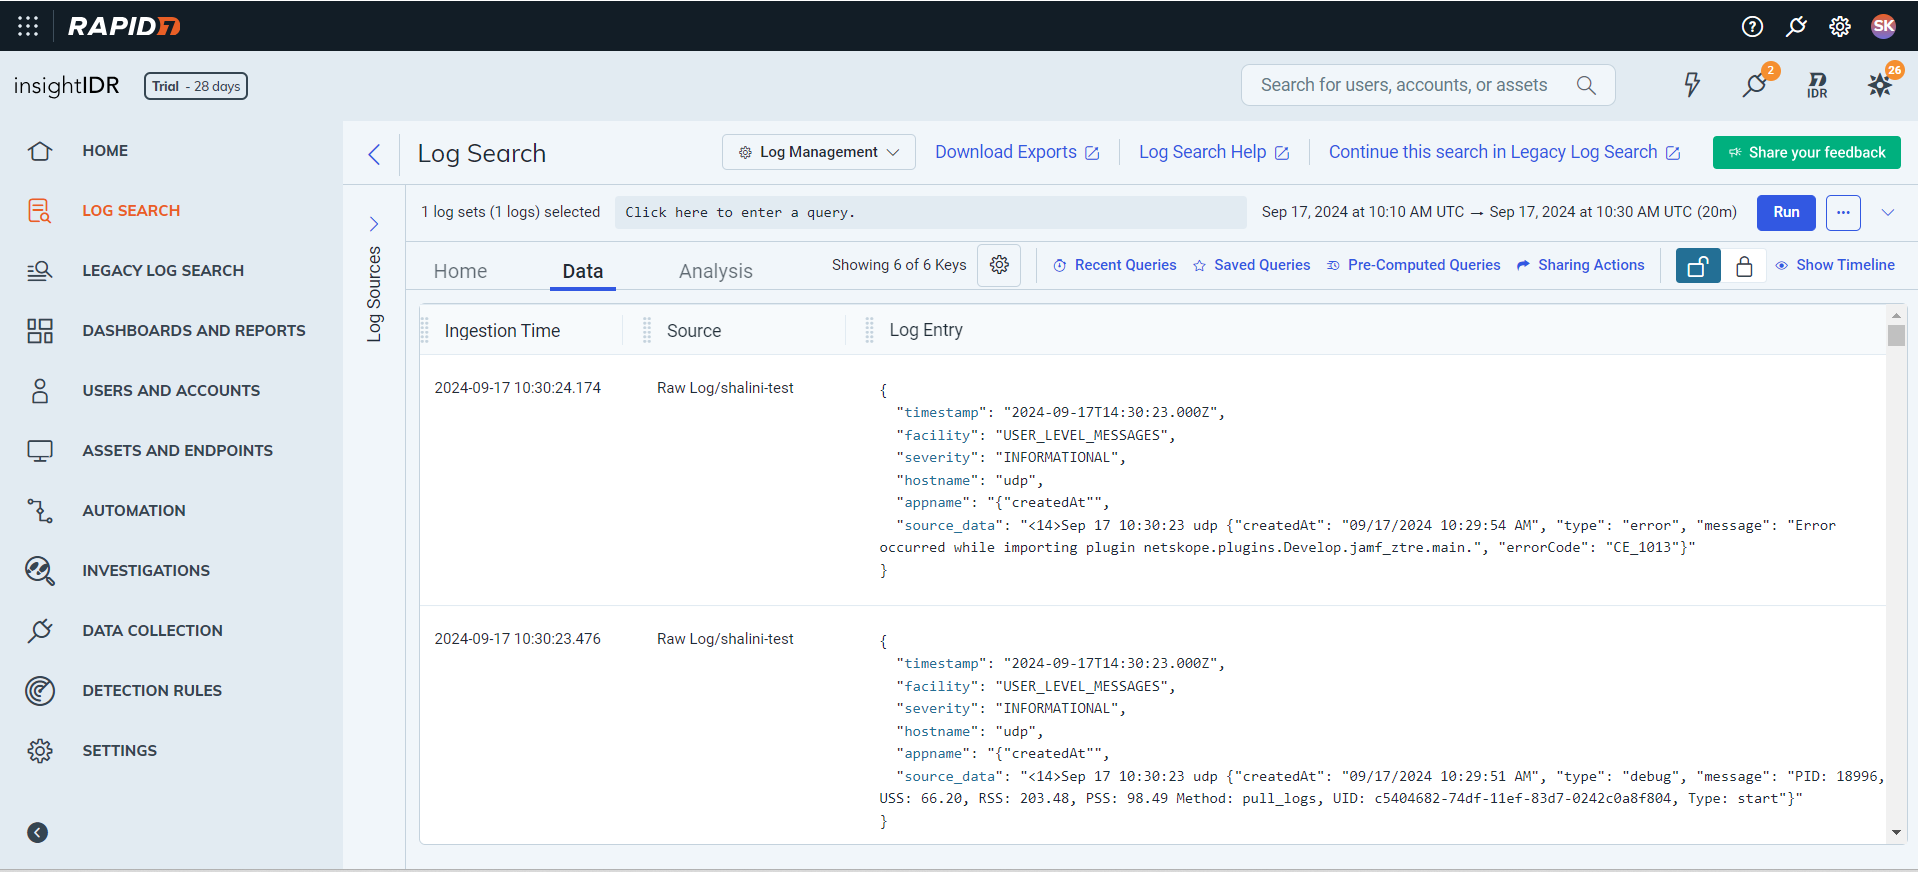Collapse the sidebar with round arrow button
Screen dimensions: 1918x872
click(38, 833)
